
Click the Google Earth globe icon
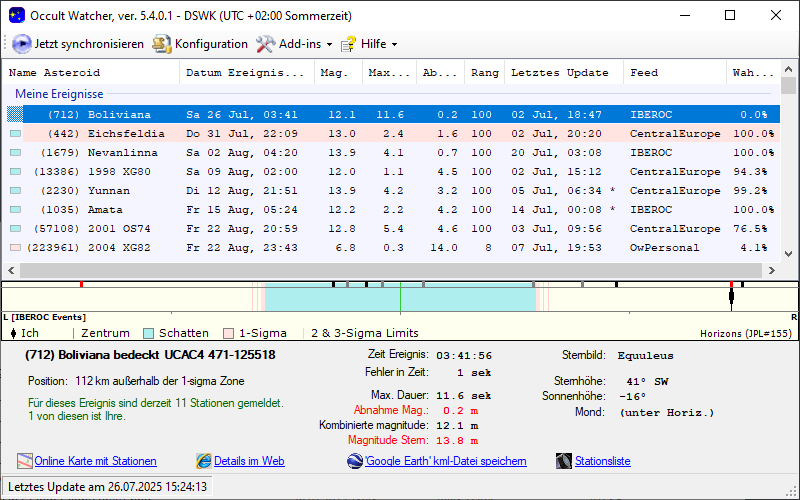[x=356, y=461]
